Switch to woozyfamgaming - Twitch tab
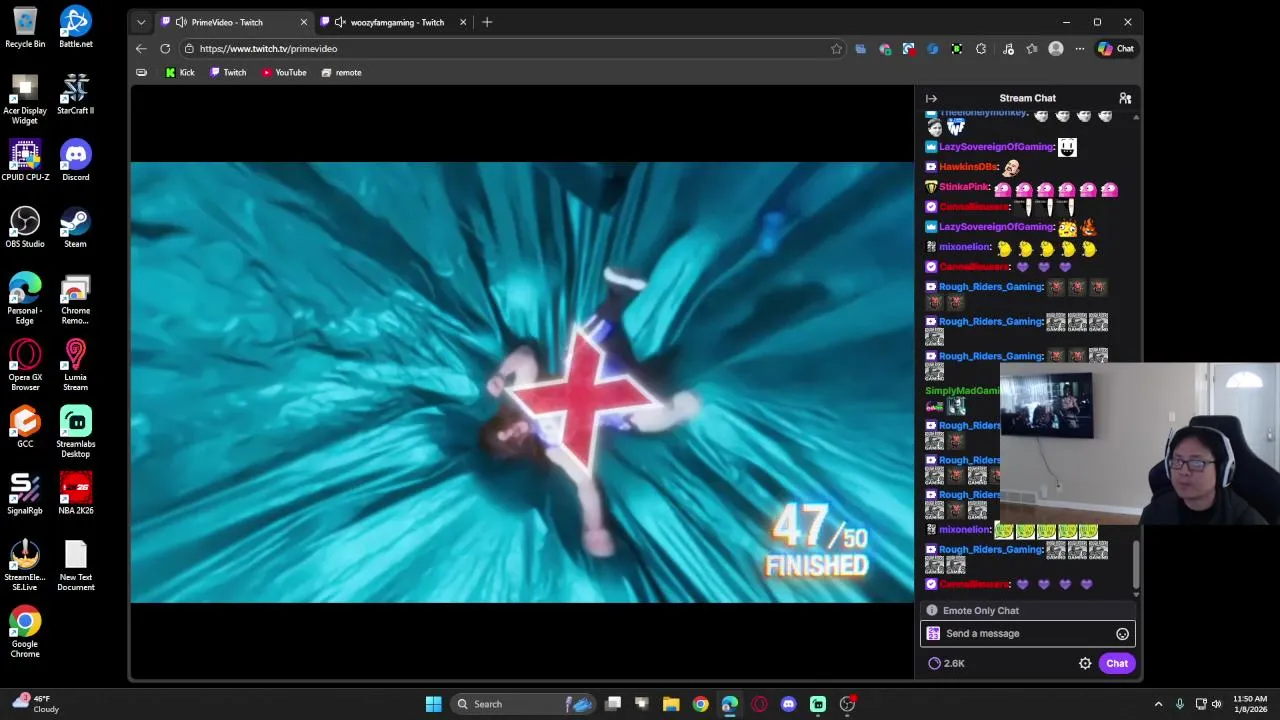The width and height of the screenshot is (1280, 720). tap(396, 22)
